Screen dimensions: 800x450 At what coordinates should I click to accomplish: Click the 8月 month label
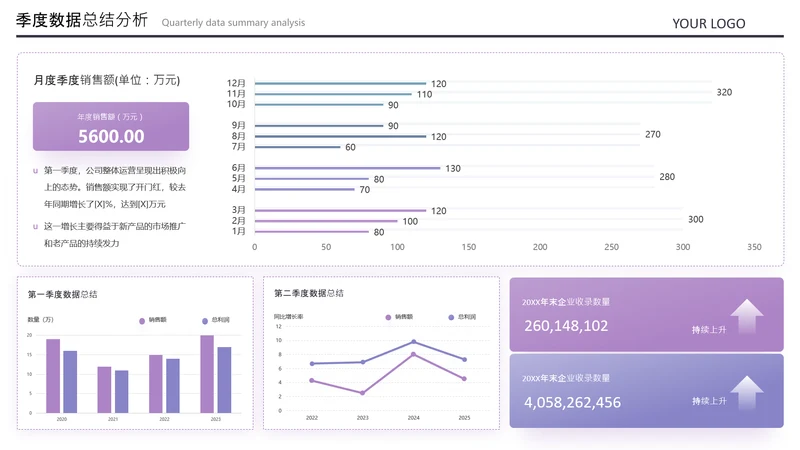(x=238, y=136)
